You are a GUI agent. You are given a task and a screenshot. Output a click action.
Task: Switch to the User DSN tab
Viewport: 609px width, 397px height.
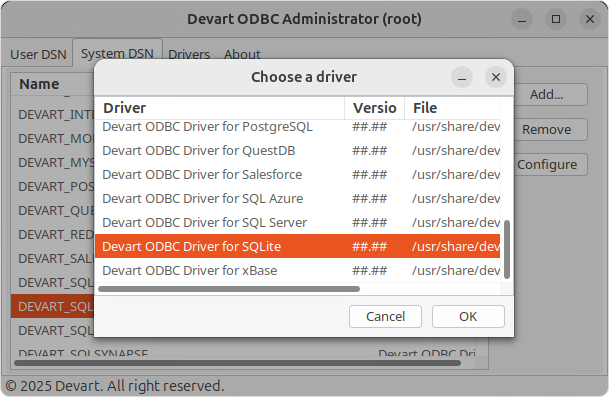pyautogui.click(x=38, y=54)
